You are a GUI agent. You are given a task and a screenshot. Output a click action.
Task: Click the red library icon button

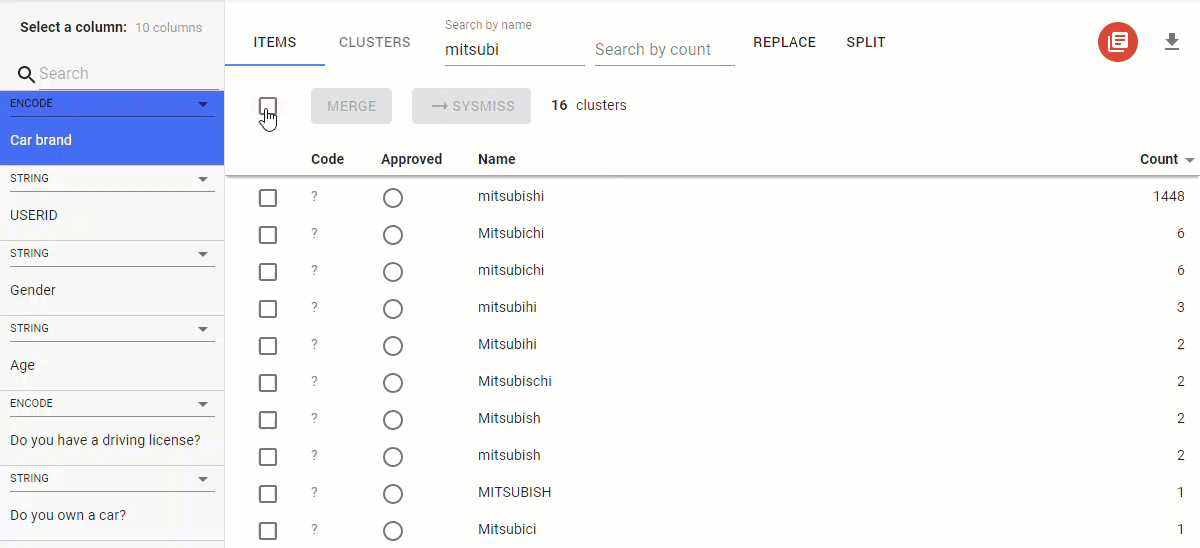(x=1117, y=42)
